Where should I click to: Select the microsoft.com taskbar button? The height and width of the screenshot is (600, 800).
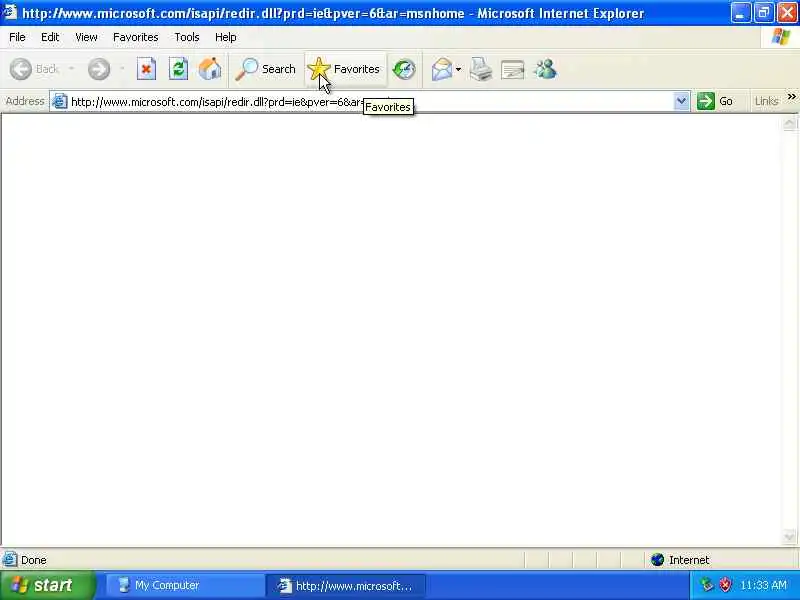[x=346, y=585]
